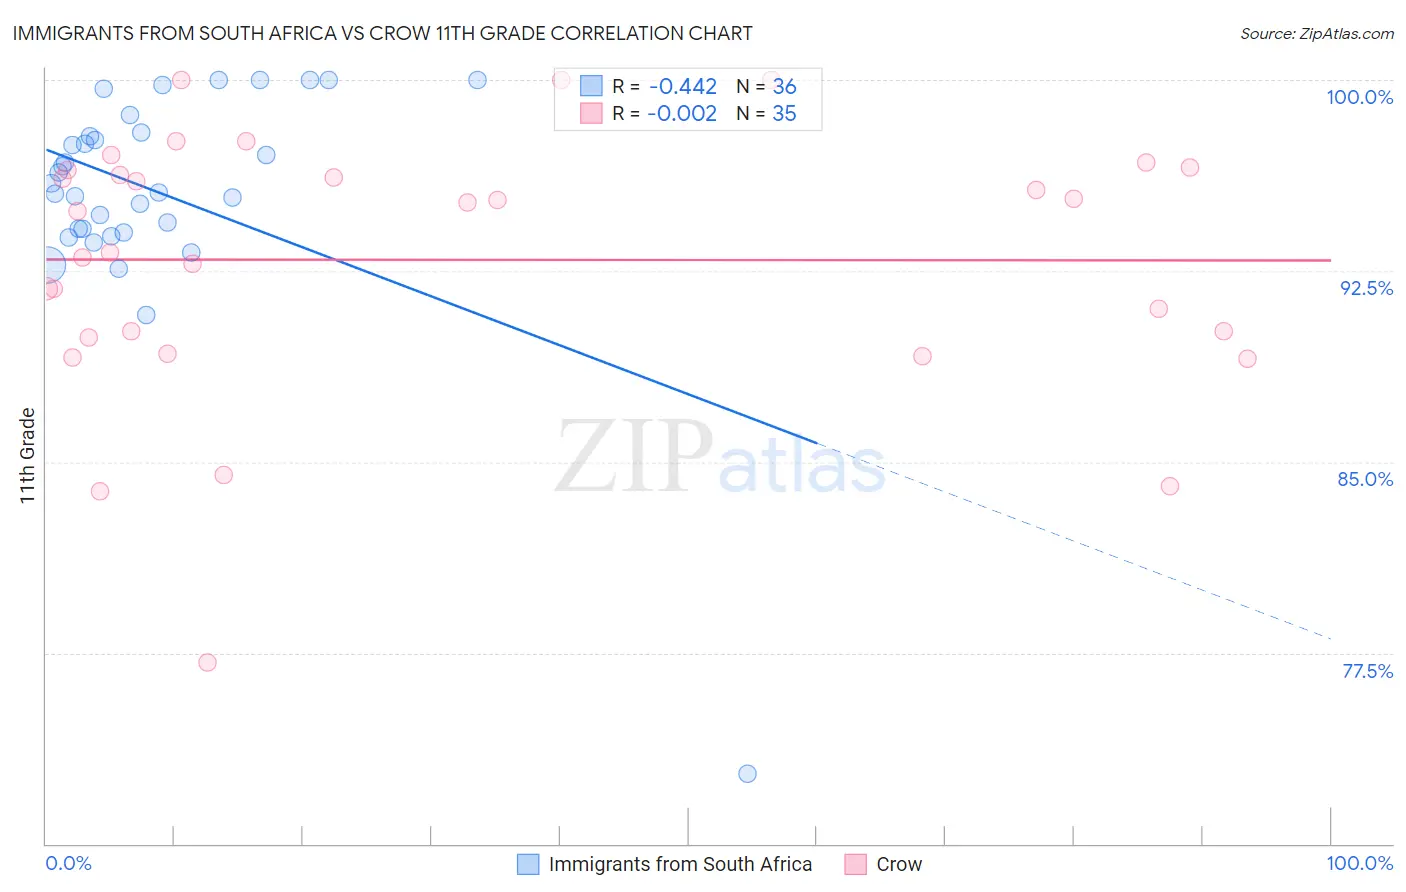Viewport: 1406px width, 892px height.
Task: Click the chart title text
Action: (x=382, y=33)
